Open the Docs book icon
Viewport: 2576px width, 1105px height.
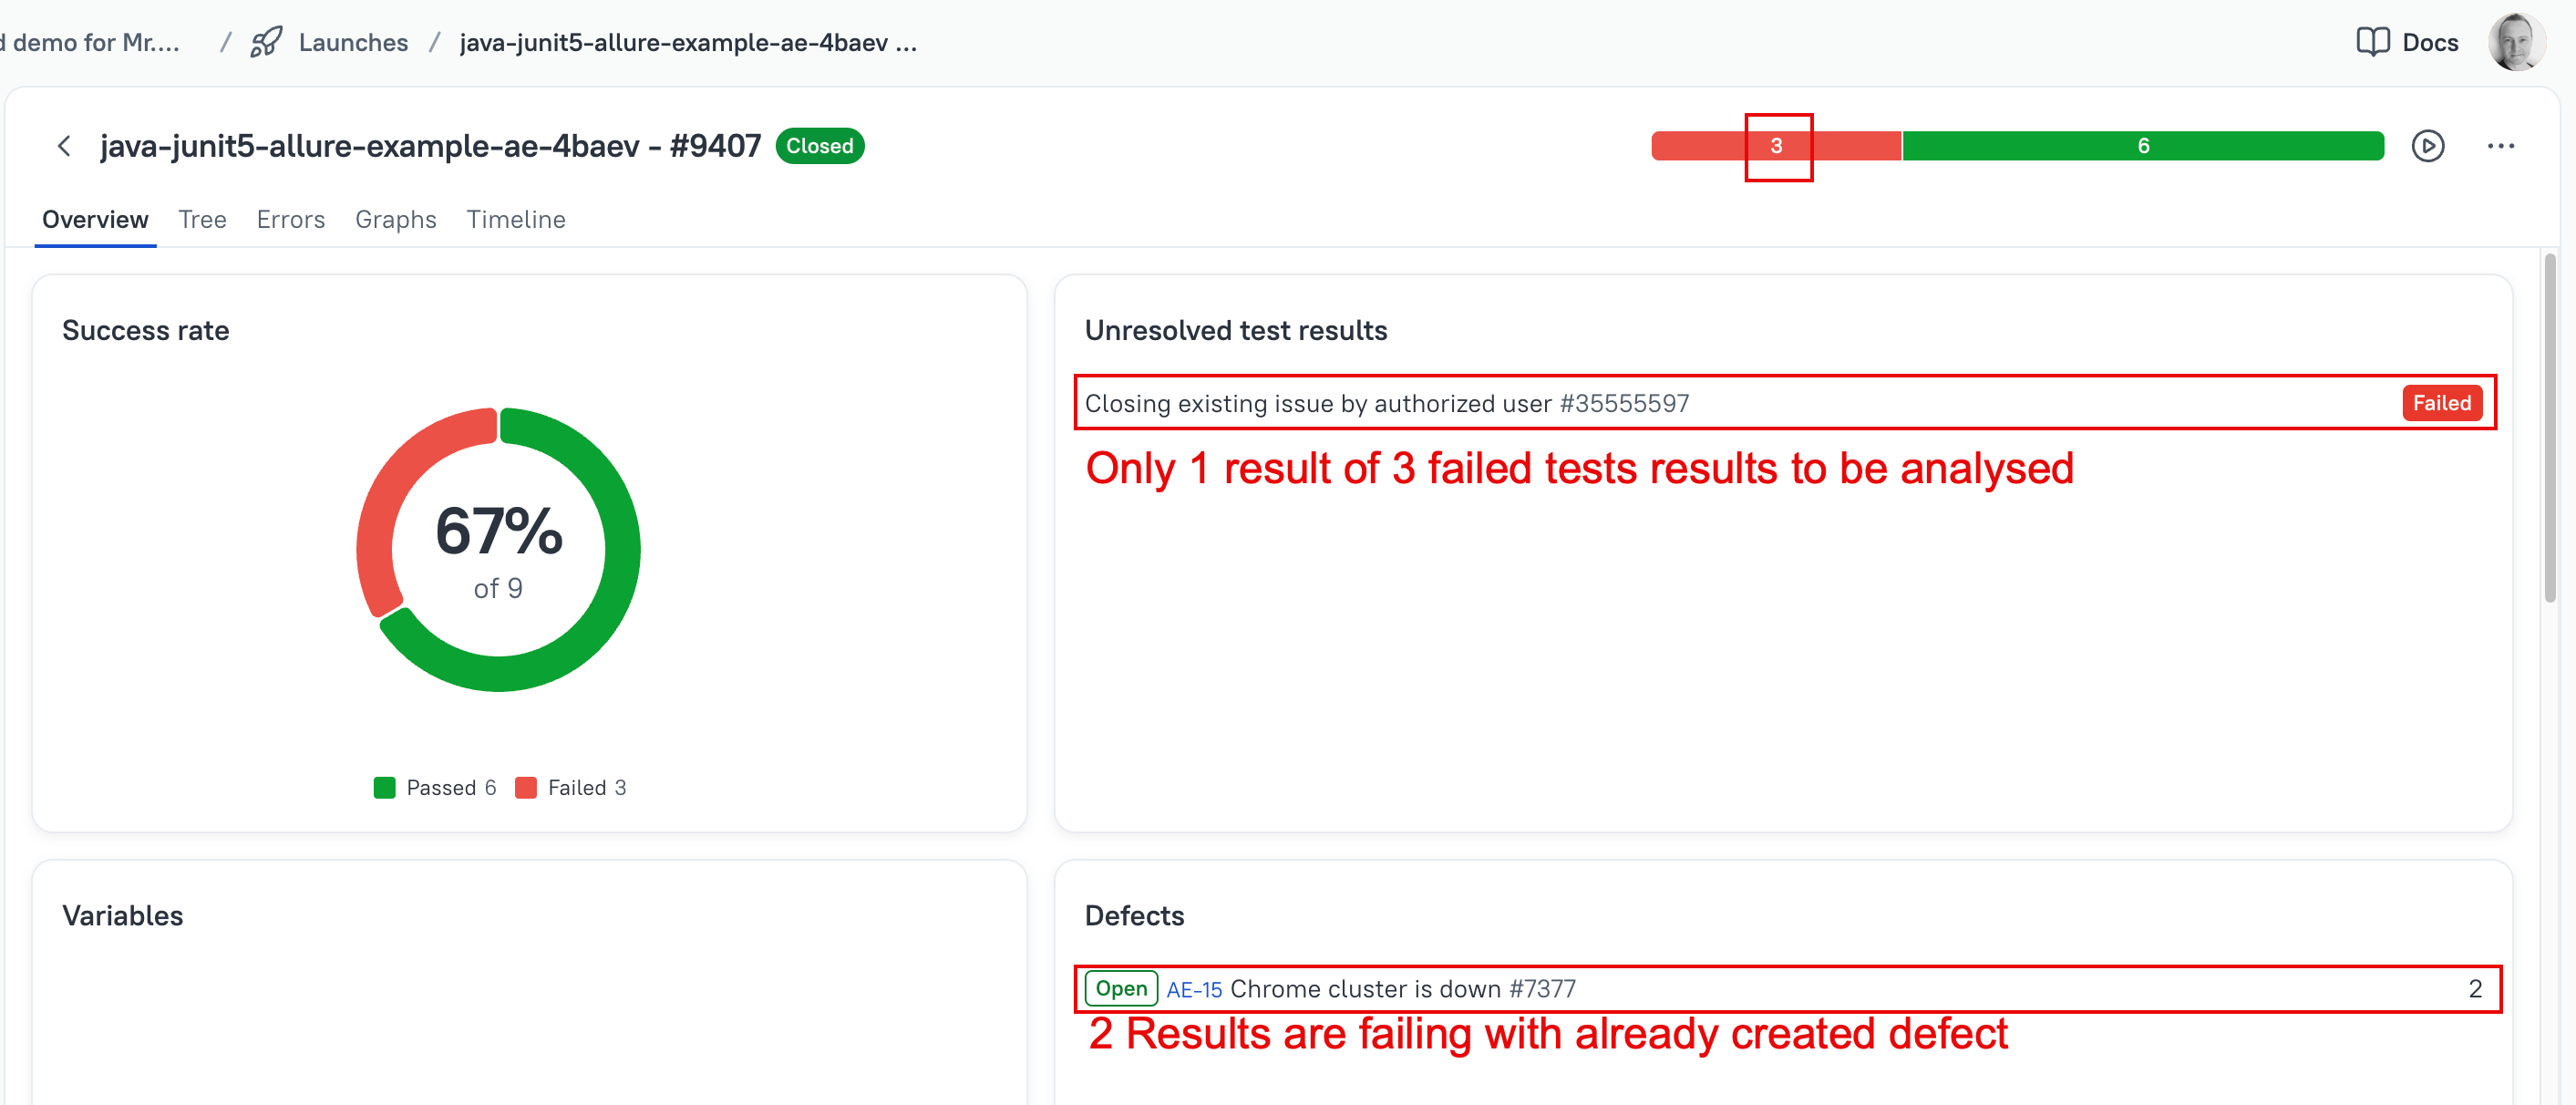point(2372,42)
